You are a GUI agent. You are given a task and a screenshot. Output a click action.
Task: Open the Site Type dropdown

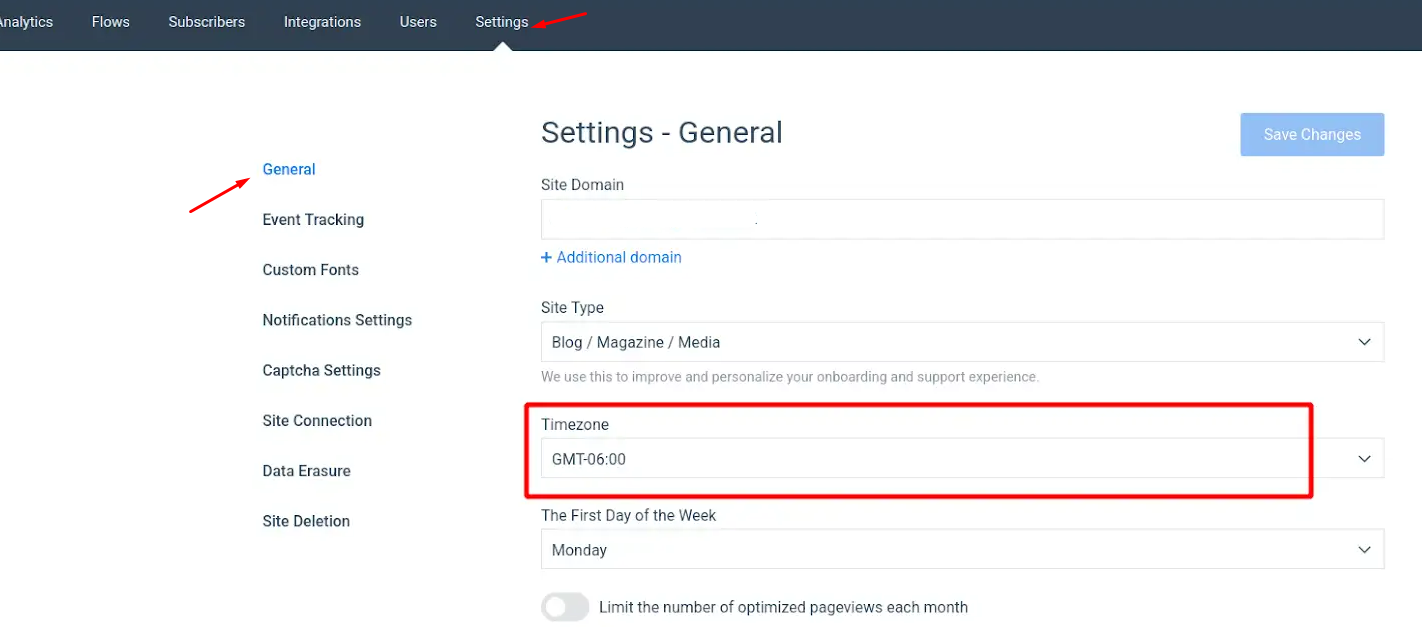pyautogui.click(x=961, y=342)
